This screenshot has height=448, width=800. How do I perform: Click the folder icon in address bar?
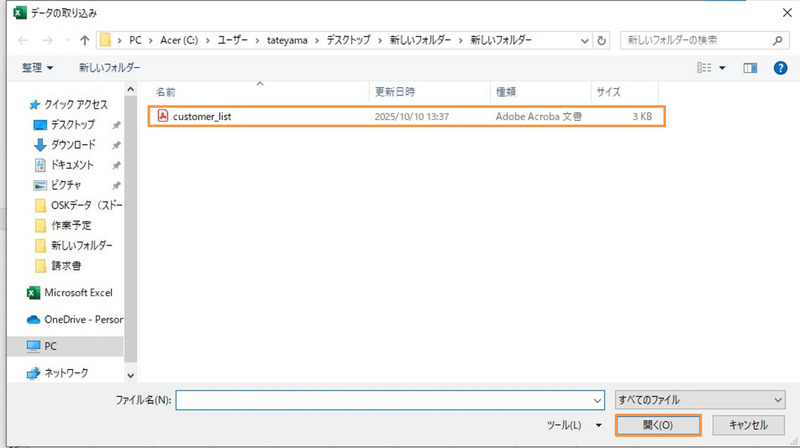(105, 40)
